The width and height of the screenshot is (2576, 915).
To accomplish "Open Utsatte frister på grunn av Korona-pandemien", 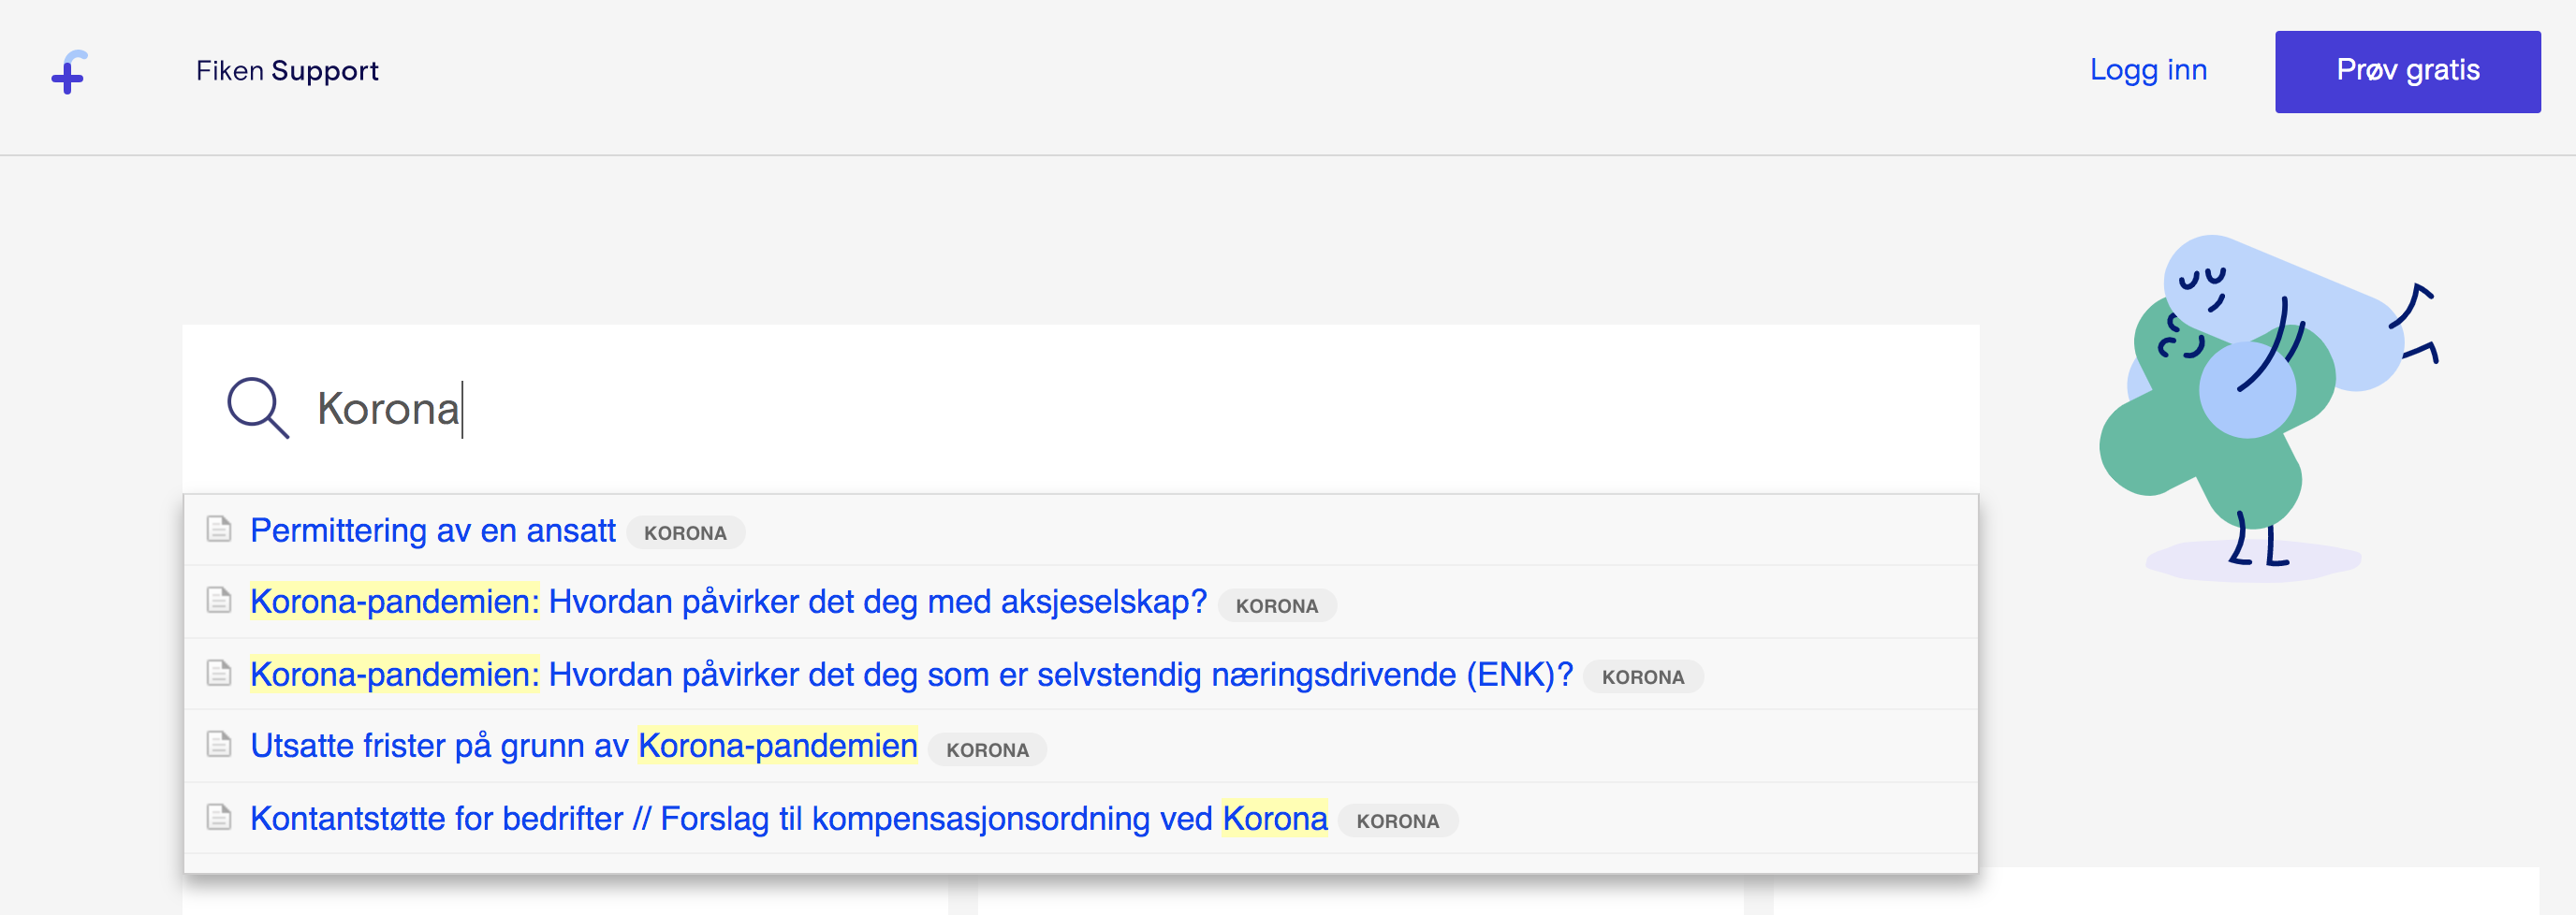I will click(x=583, y=746).
